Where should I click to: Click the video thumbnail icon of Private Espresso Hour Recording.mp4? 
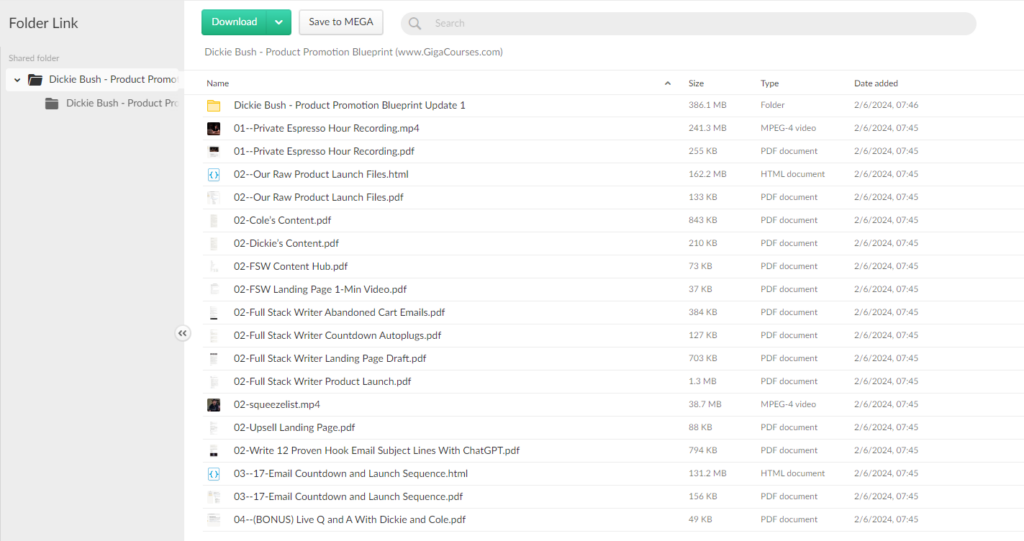(213, 129)
